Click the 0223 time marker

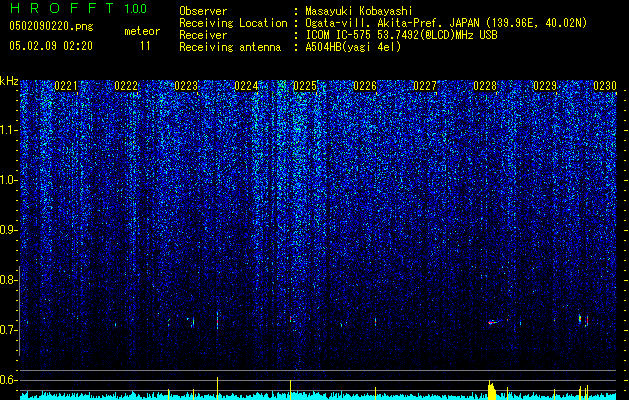186,86
